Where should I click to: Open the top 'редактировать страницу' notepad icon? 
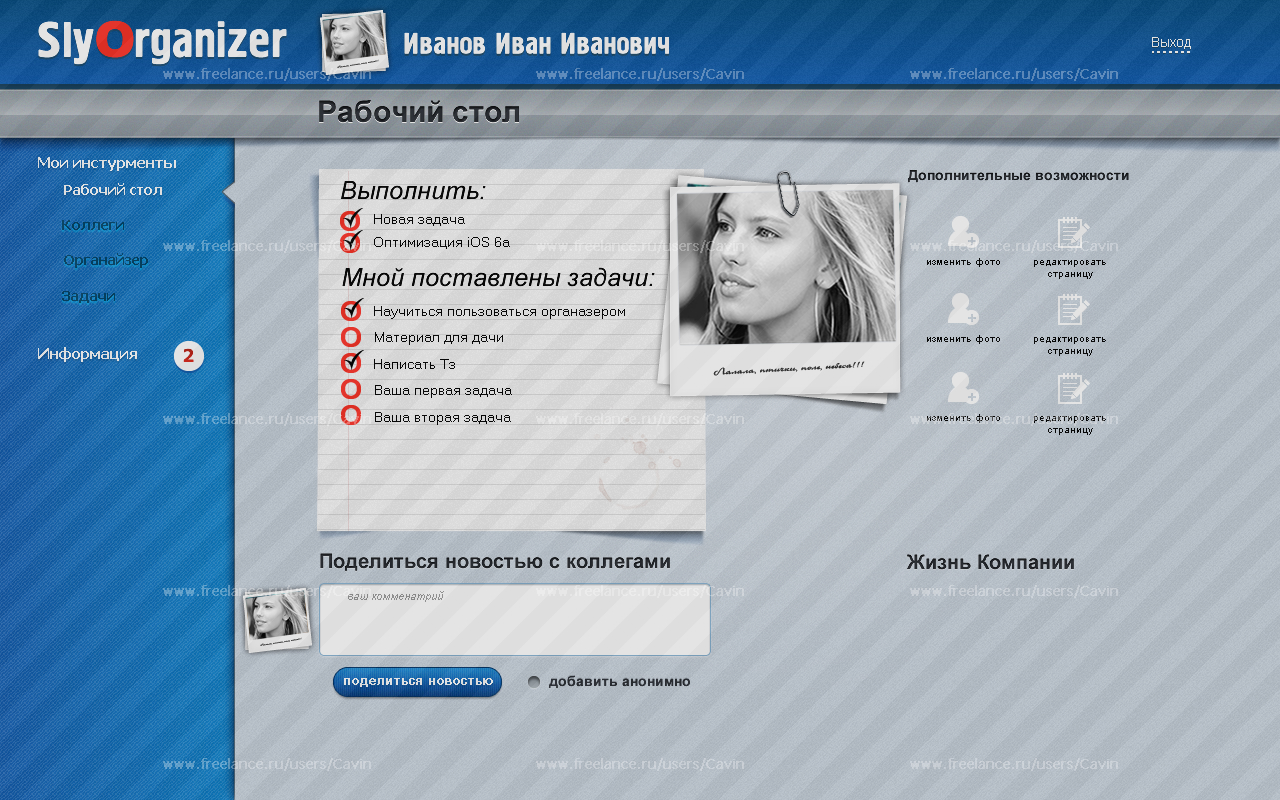[1072, 233]
